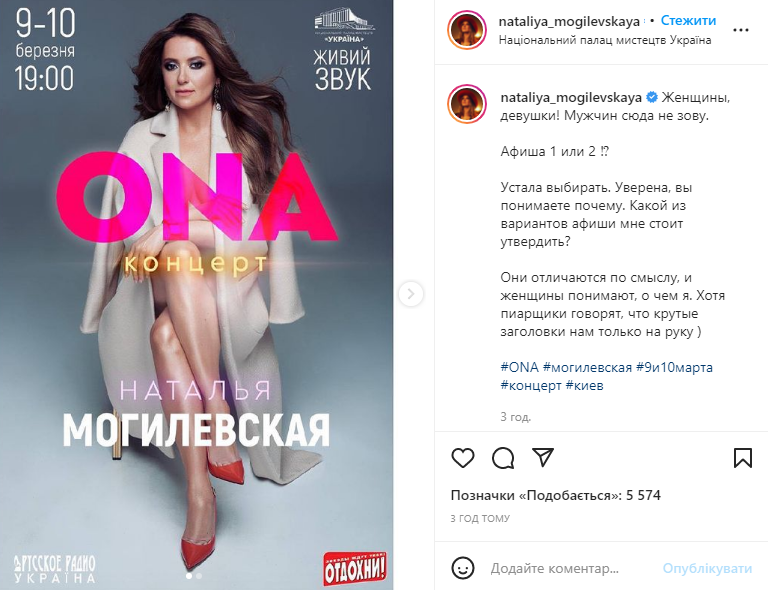The width and height of the screenshot is (768, 590).
Task: Click the header profile avatar
Action: click(x=467, y=29)
